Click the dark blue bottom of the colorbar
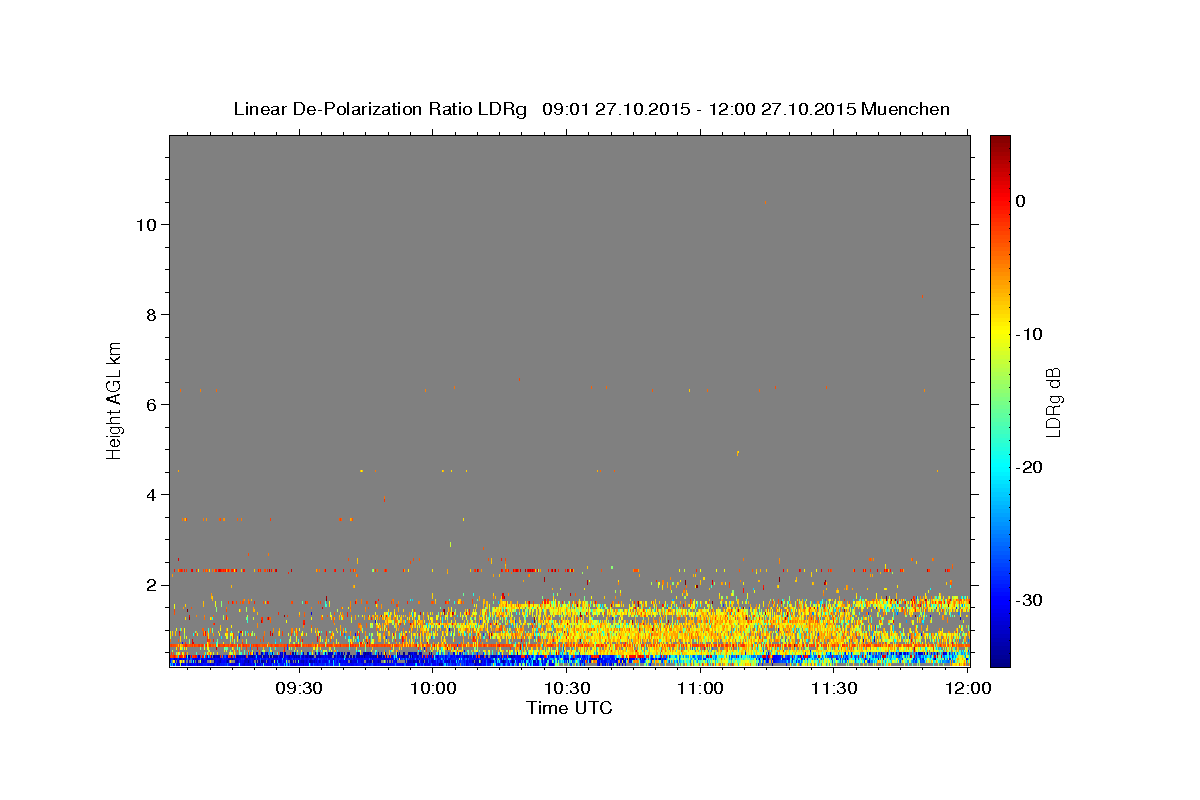1200x800 pixels. [x=1000, y=655]
